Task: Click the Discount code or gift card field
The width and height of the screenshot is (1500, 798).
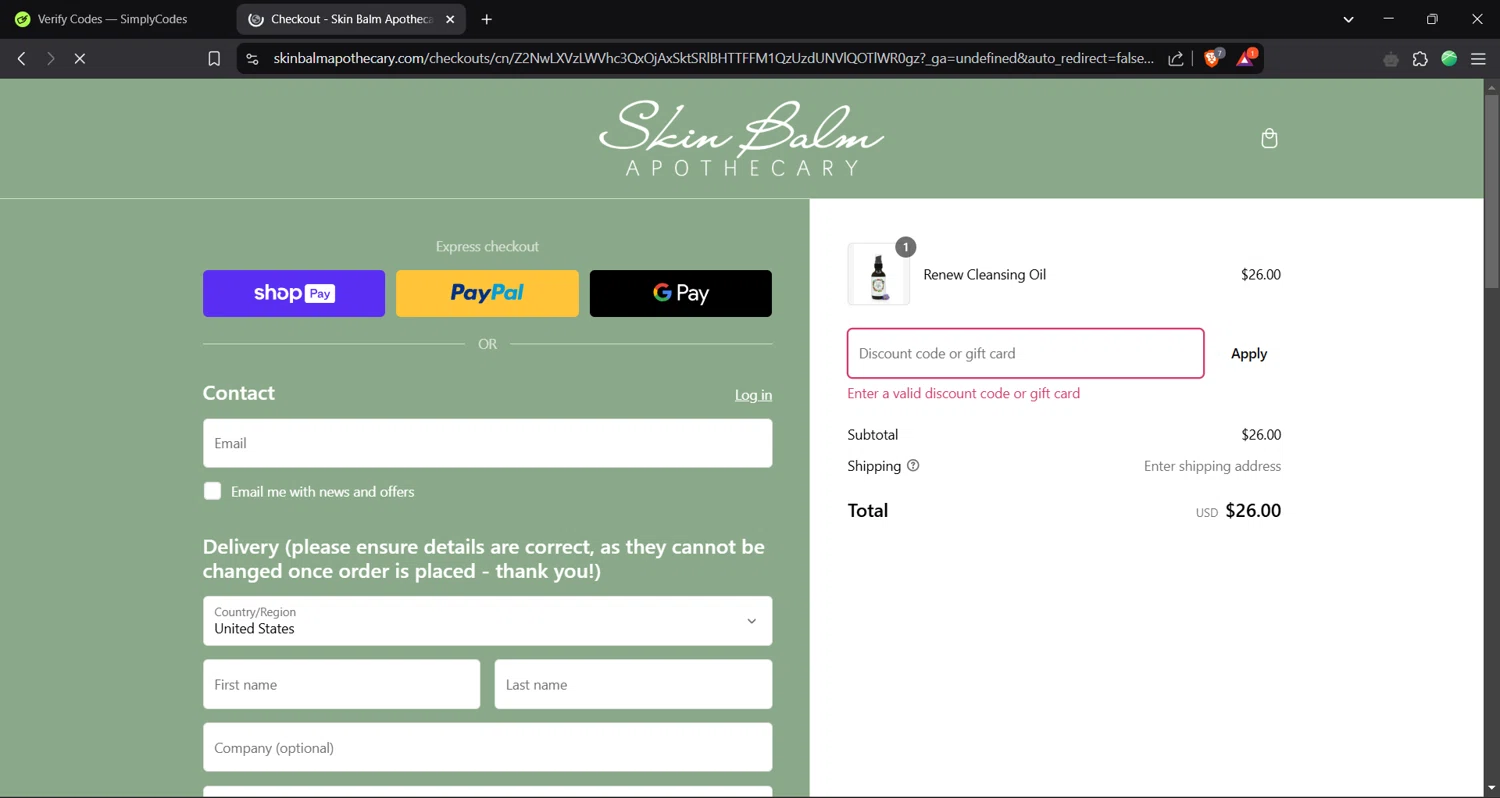Action: coord(1025,353)
